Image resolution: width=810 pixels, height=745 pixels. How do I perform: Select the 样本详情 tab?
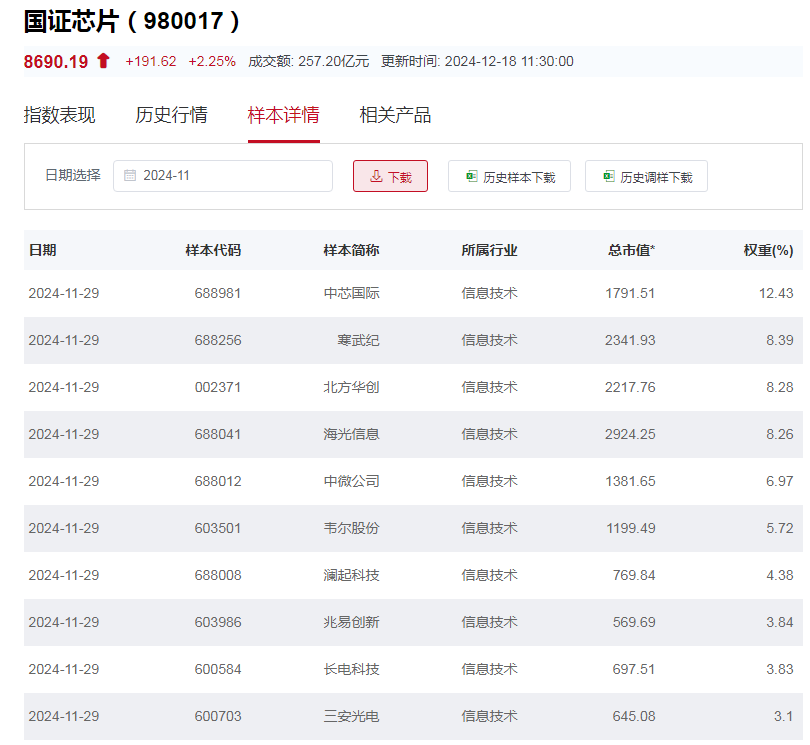tap(283, 115)
